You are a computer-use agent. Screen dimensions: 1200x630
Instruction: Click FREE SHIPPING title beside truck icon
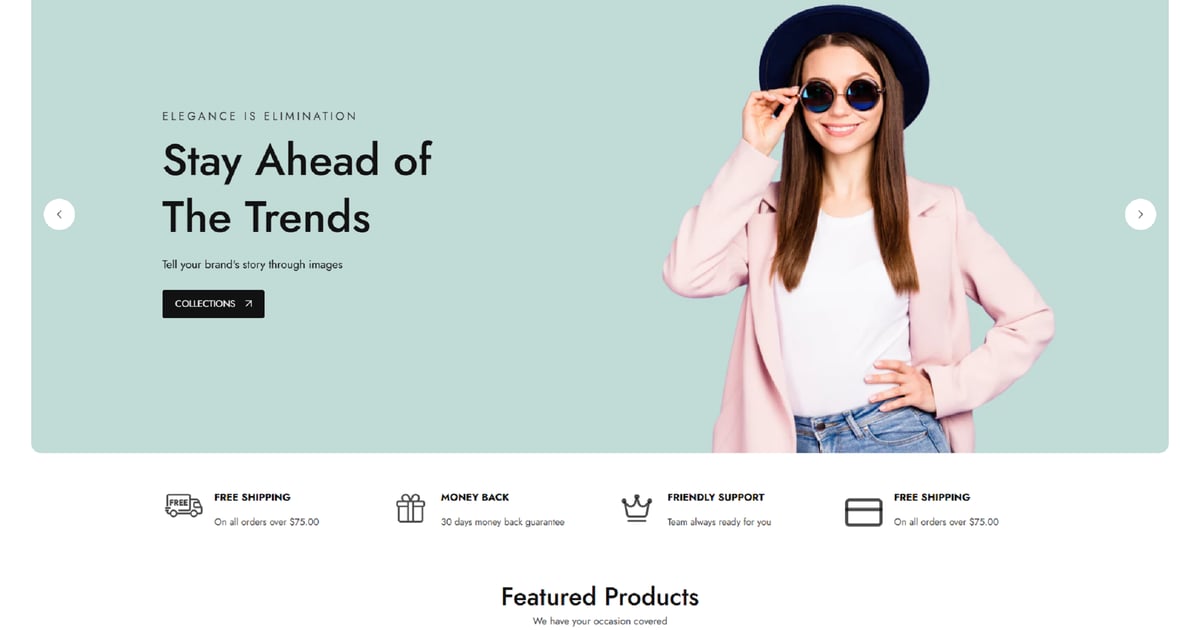point(252,497)
